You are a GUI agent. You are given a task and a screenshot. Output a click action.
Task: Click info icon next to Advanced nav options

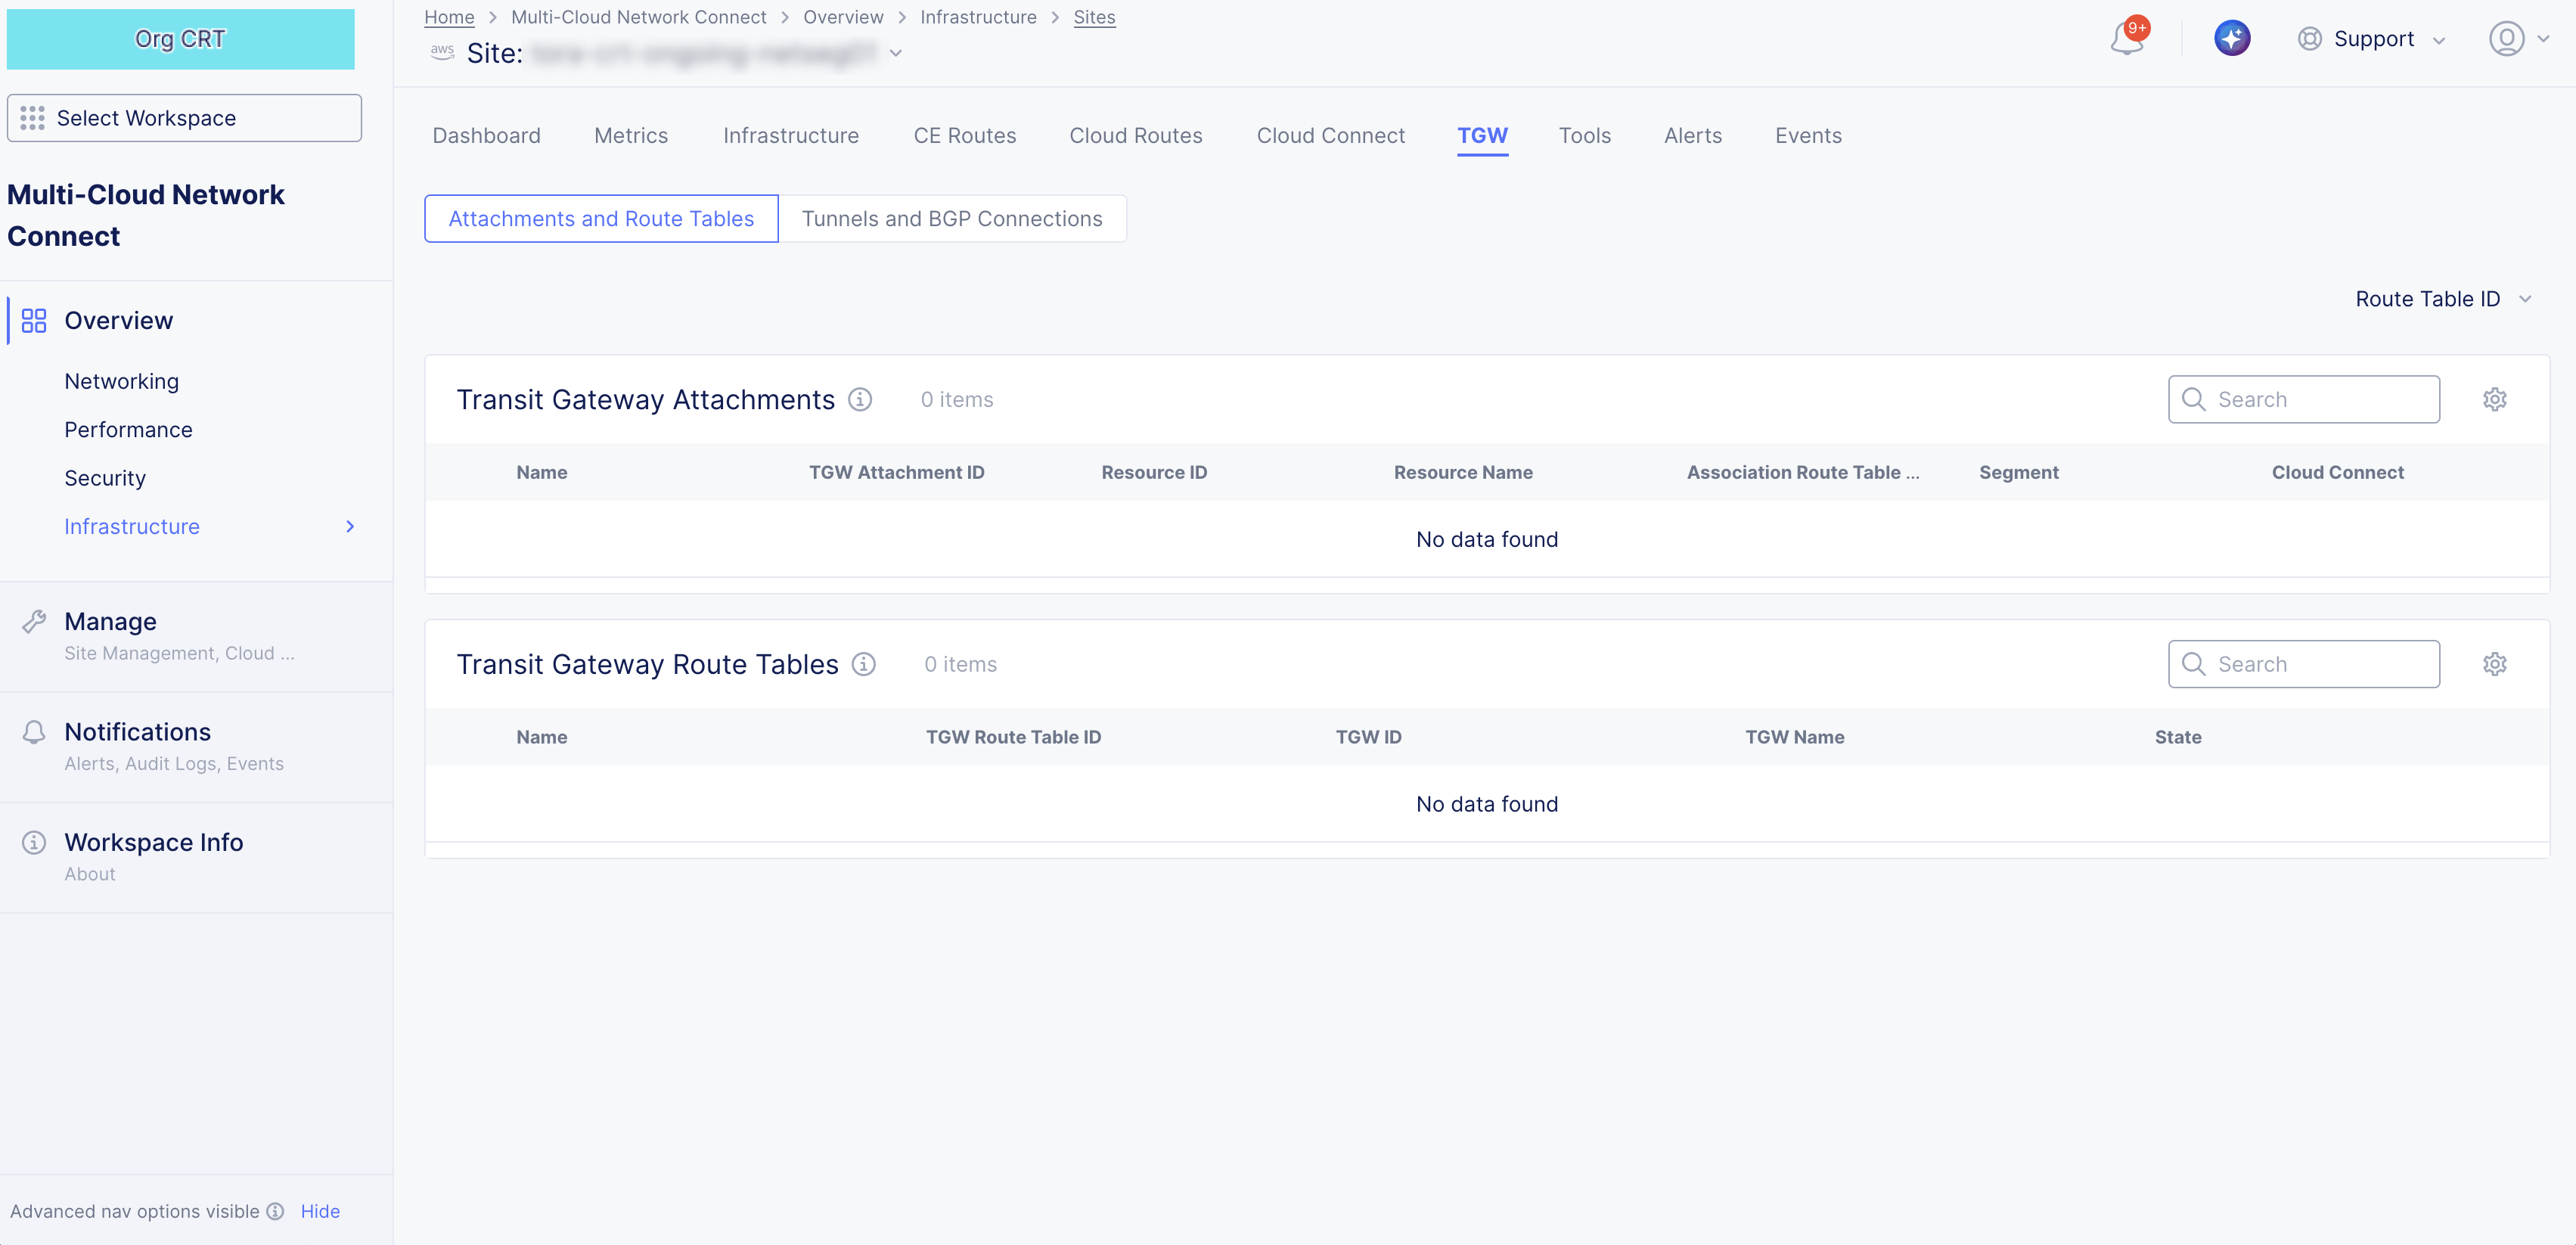click(x=276, y=1211)
